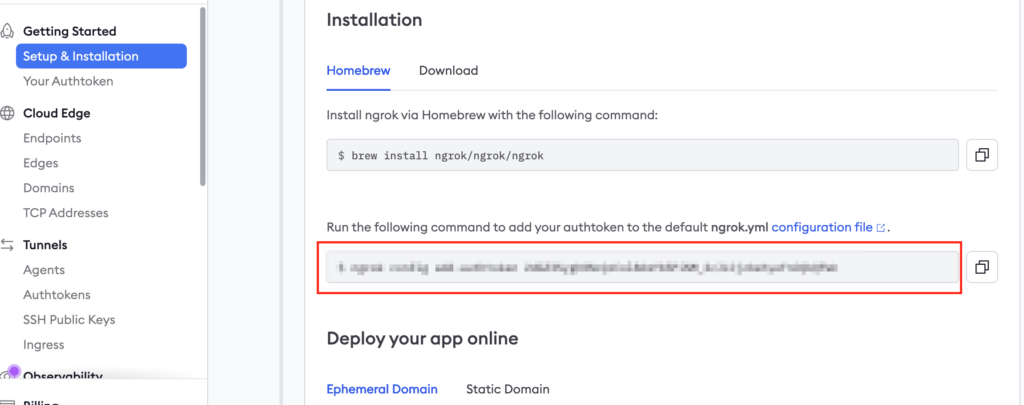Click the Tunnels section header
This screenshot has width=1024, height=405.
click(x=45, y=245)
